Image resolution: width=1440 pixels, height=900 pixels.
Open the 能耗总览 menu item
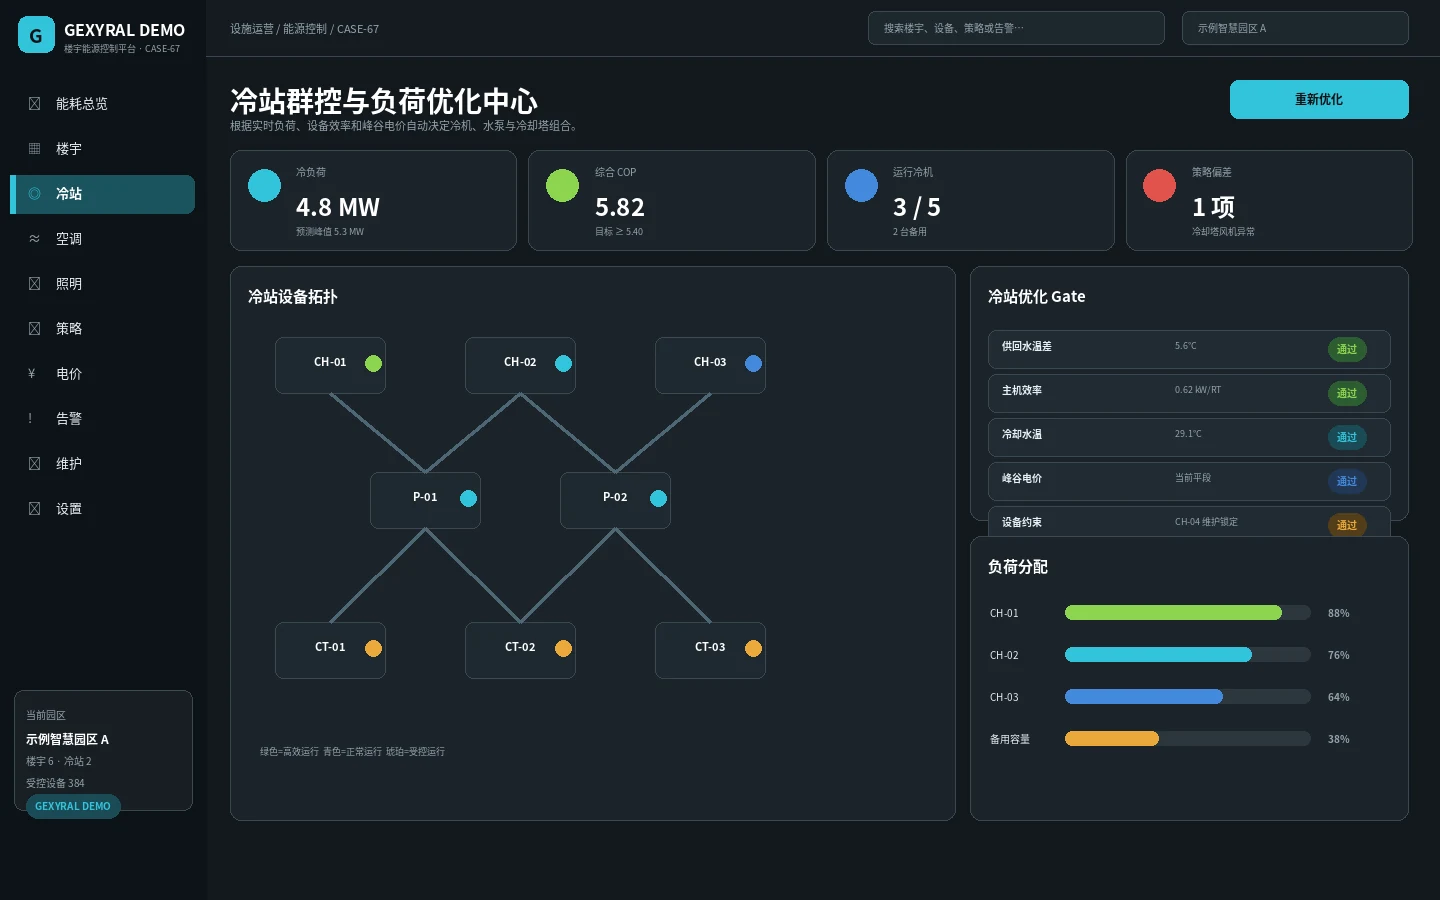point(102,104)
